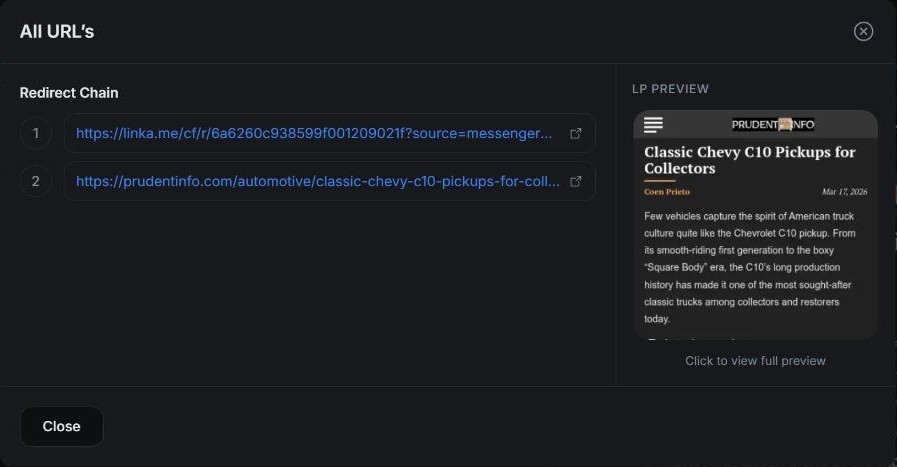Click the linka.me redirect URL
This screenshot has height=467, width=897.
tap(314, 133)
